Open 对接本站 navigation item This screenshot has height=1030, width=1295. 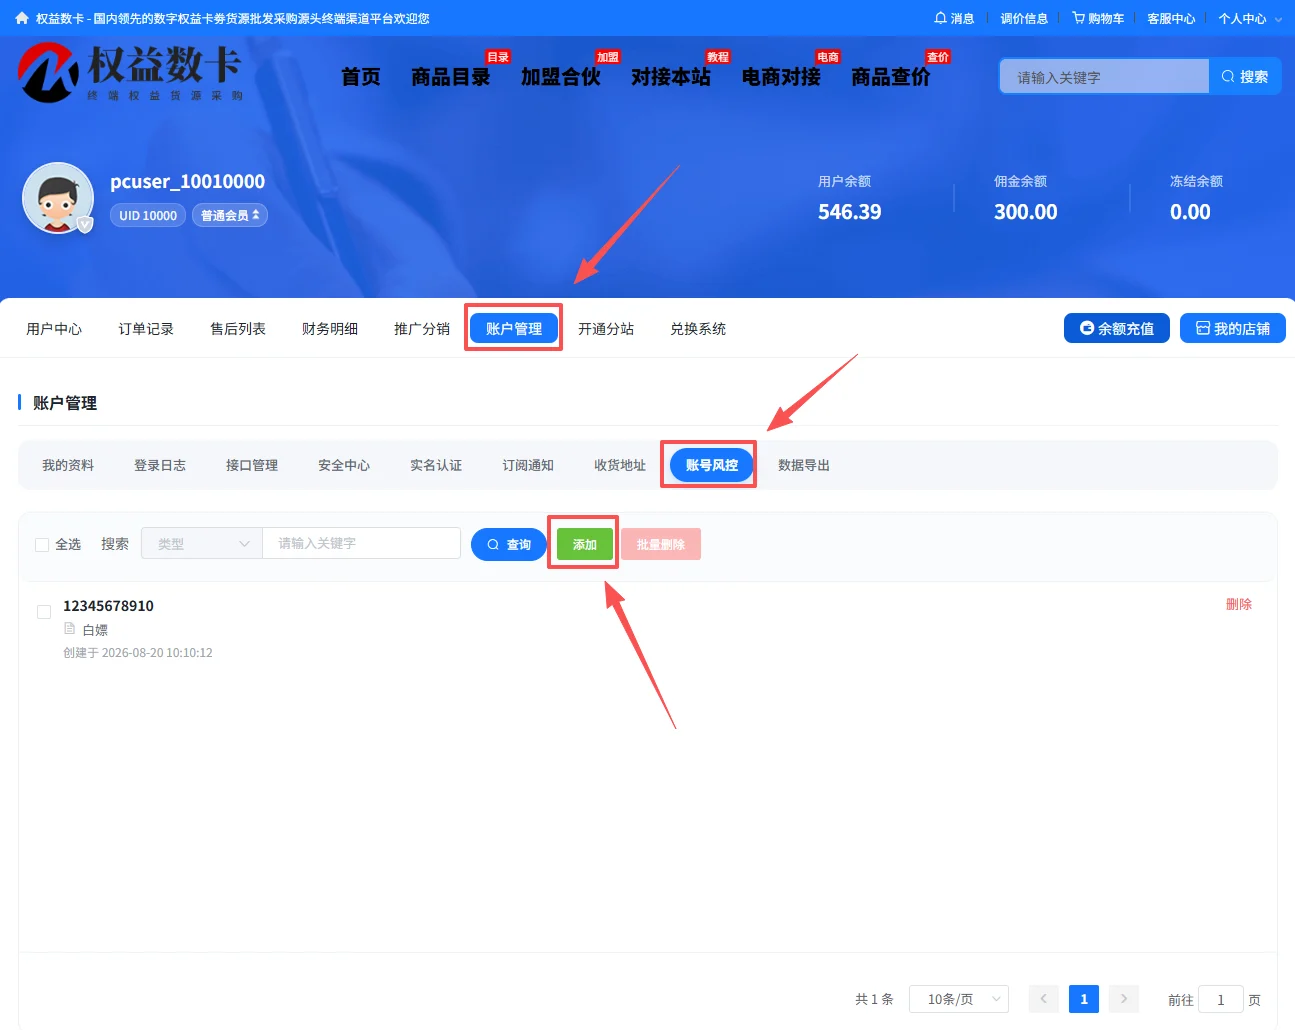pyautogui.click(x=671, y=77)
